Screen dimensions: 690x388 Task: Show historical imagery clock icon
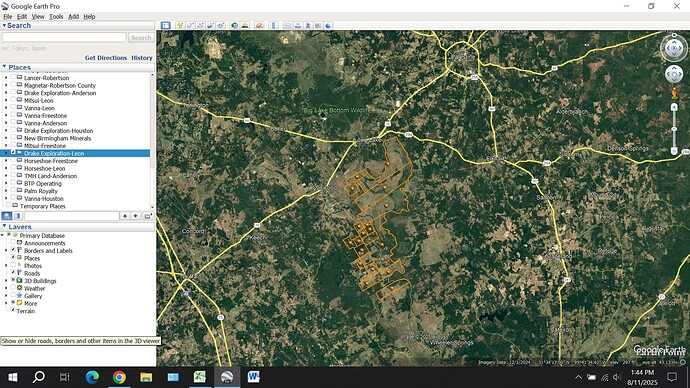234,26
